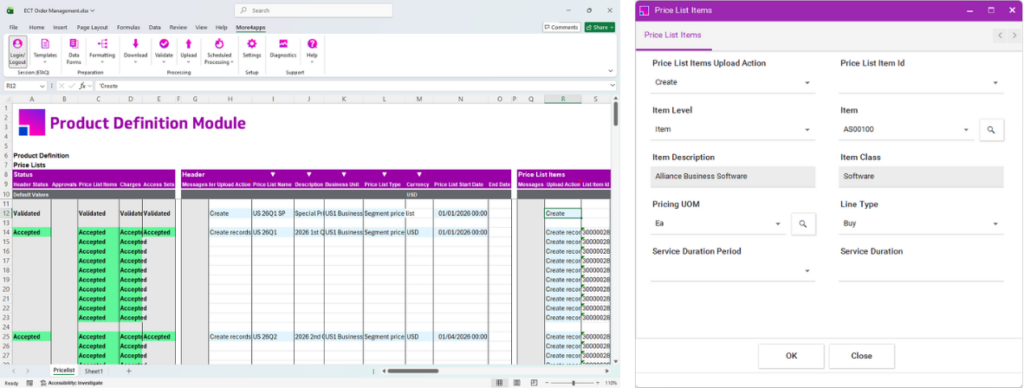1024x388 pixels.
Task: Select the Price List Items form tab
Action: (673, 35)
